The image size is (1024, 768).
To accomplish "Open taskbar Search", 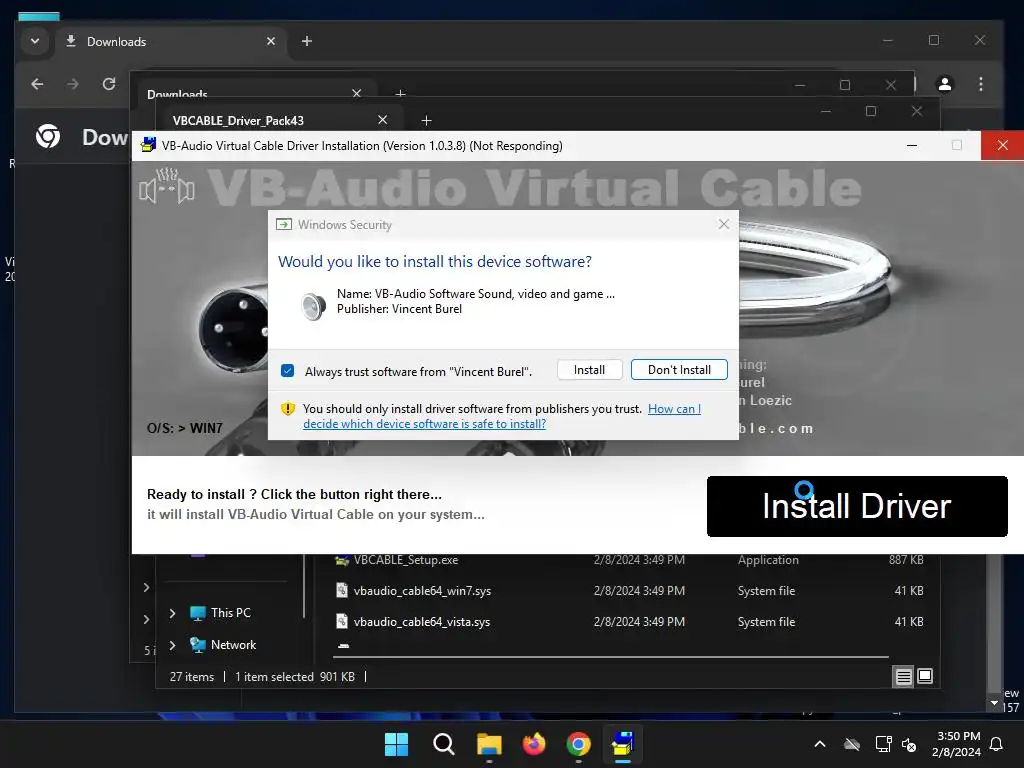I will pyautogui.click(x=443, y=744).
